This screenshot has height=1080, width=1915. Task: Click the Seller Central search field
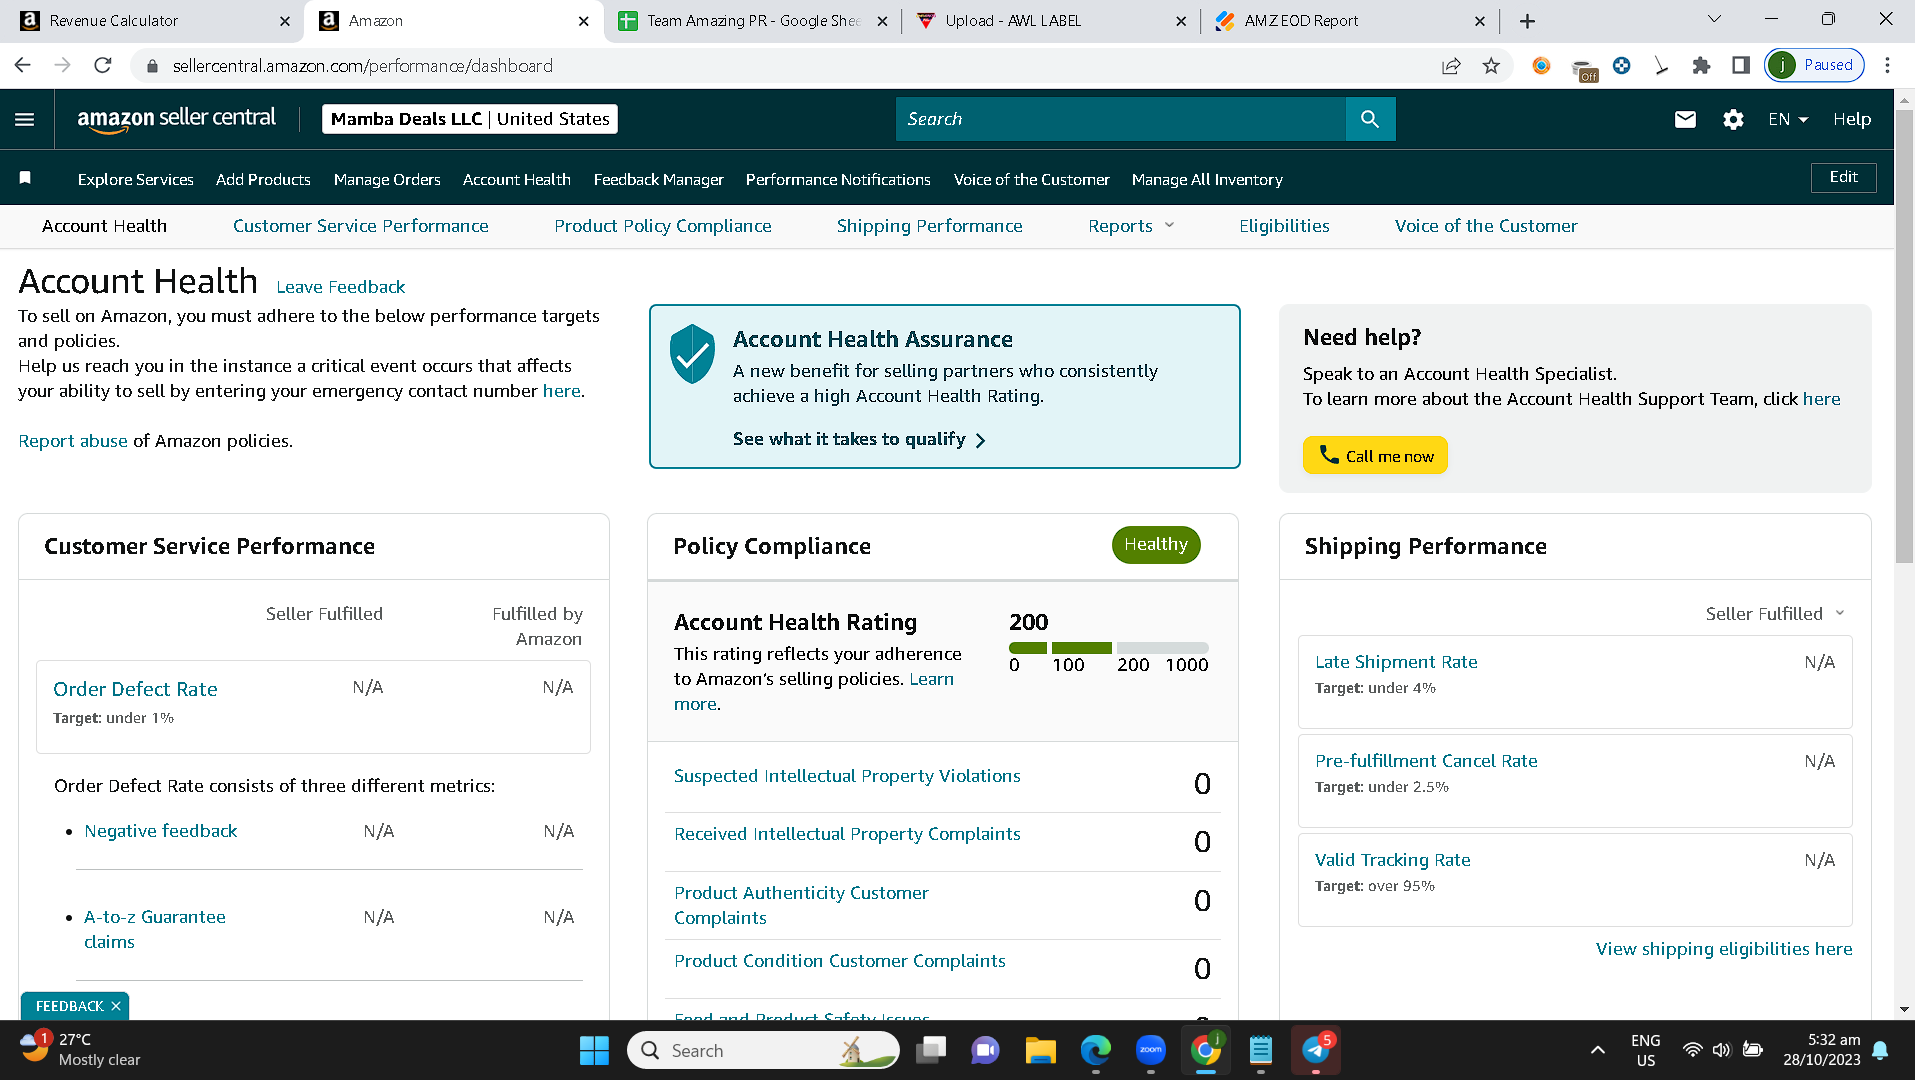click(1121, 119)
